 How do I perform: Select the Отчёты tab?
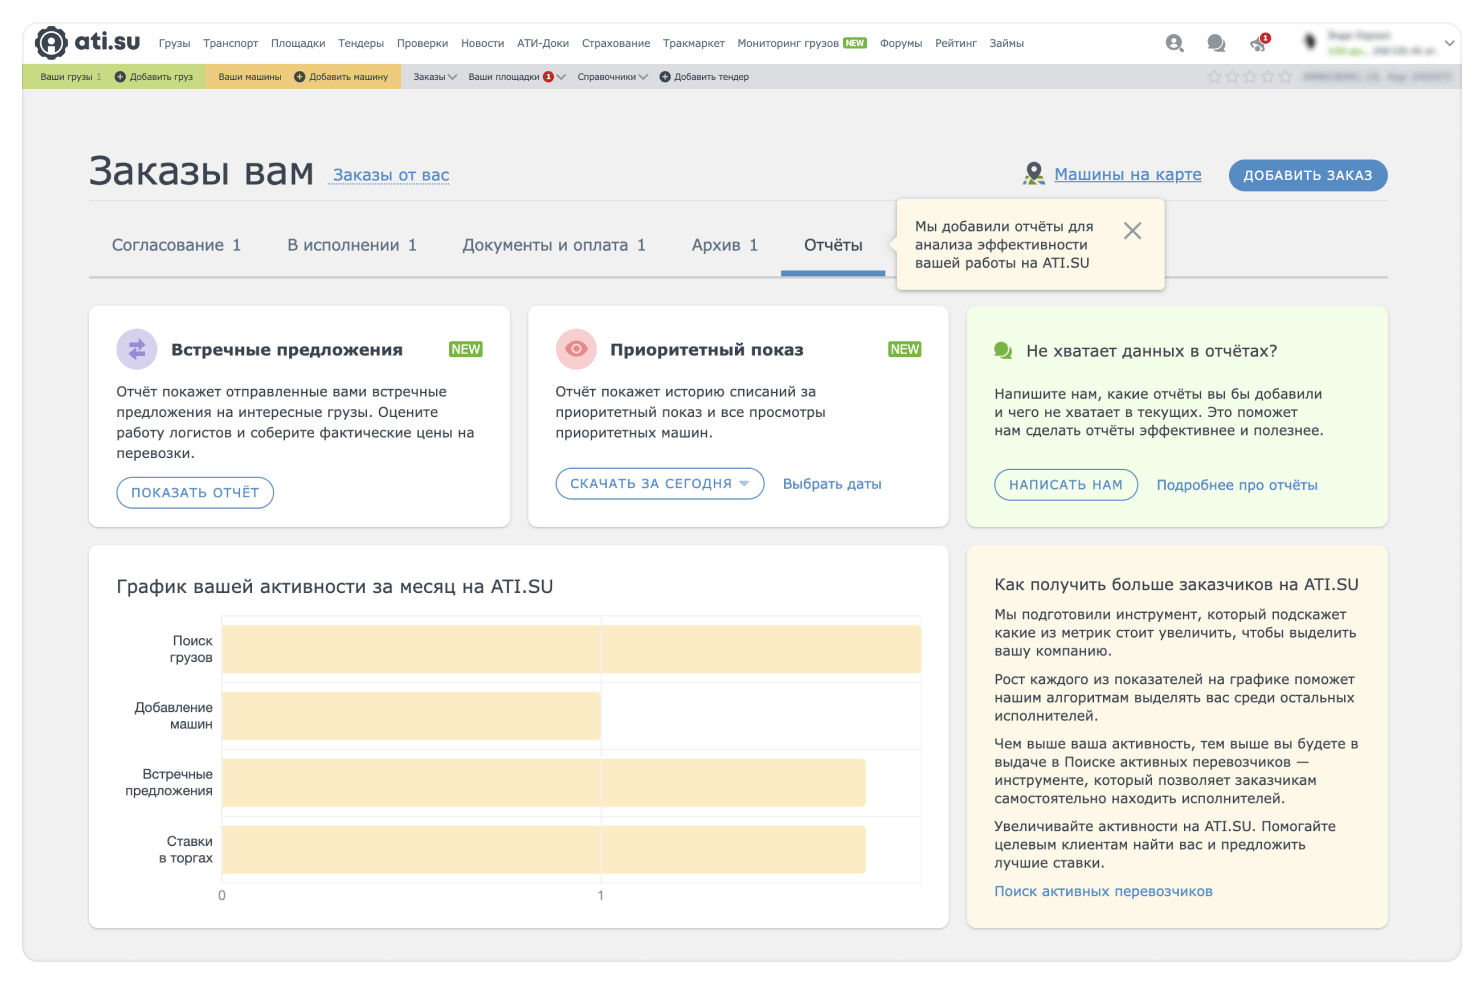click(x=833, y=245)
